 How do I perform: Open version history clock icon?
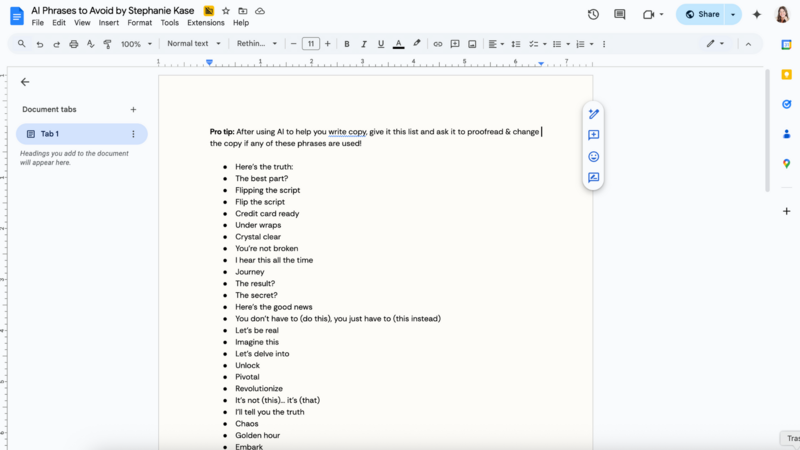[x=593, y=14]
